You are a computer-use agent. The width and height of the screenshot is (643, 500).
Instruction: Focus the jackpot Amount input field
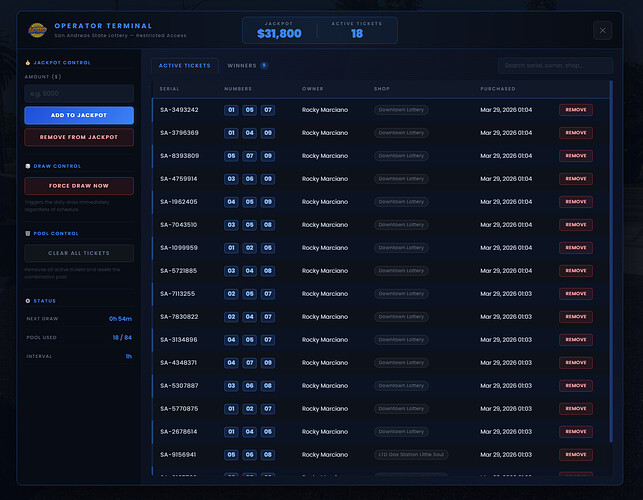point(79,94)
